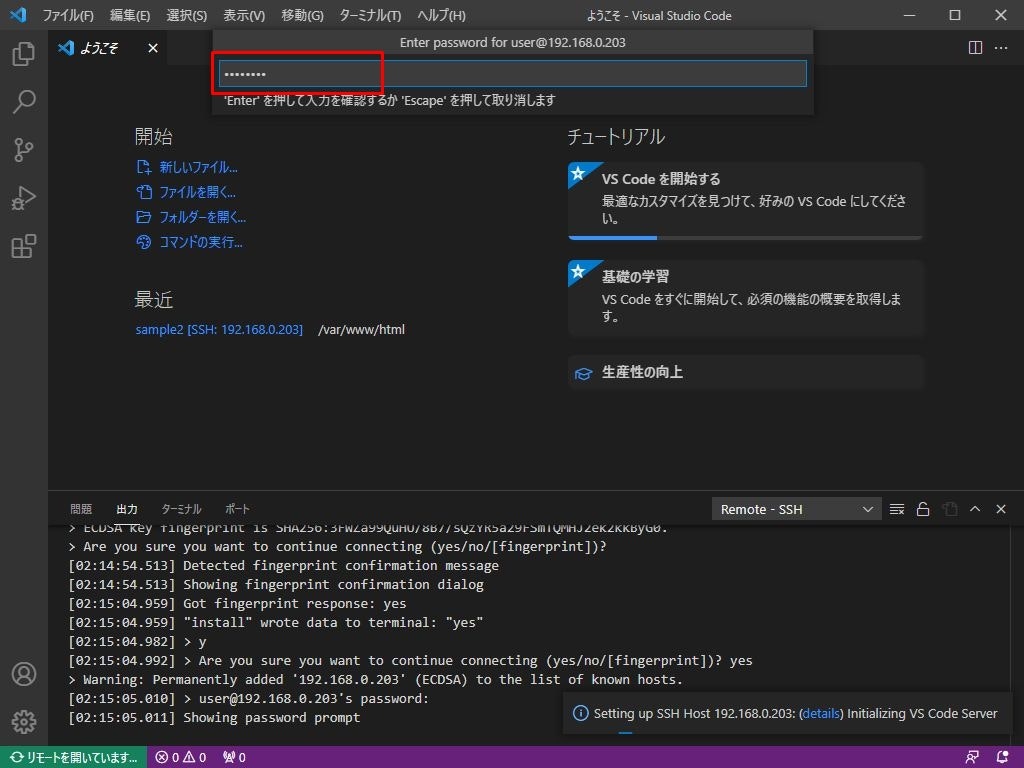Open the ターミナル(T) menu
Screen dimensions: 1024x768
(370, 15)
